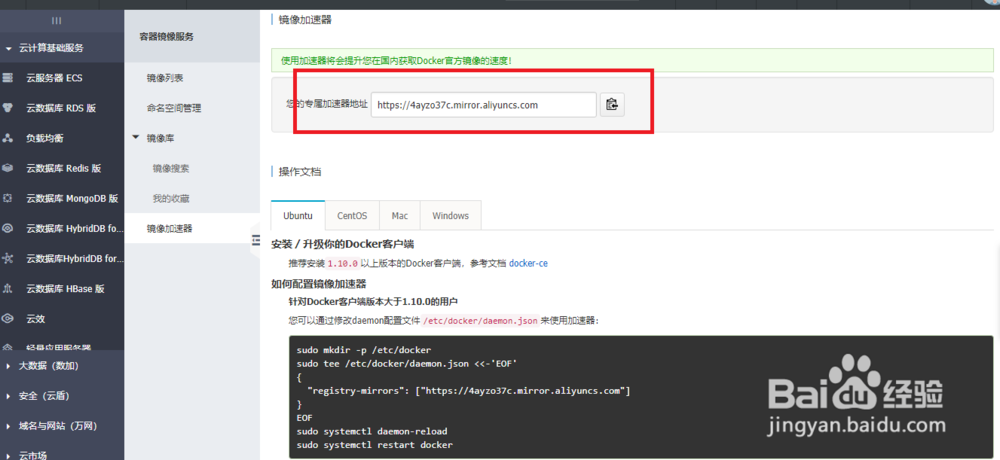Click the sidebar drag handle at top

coord(56,21)
